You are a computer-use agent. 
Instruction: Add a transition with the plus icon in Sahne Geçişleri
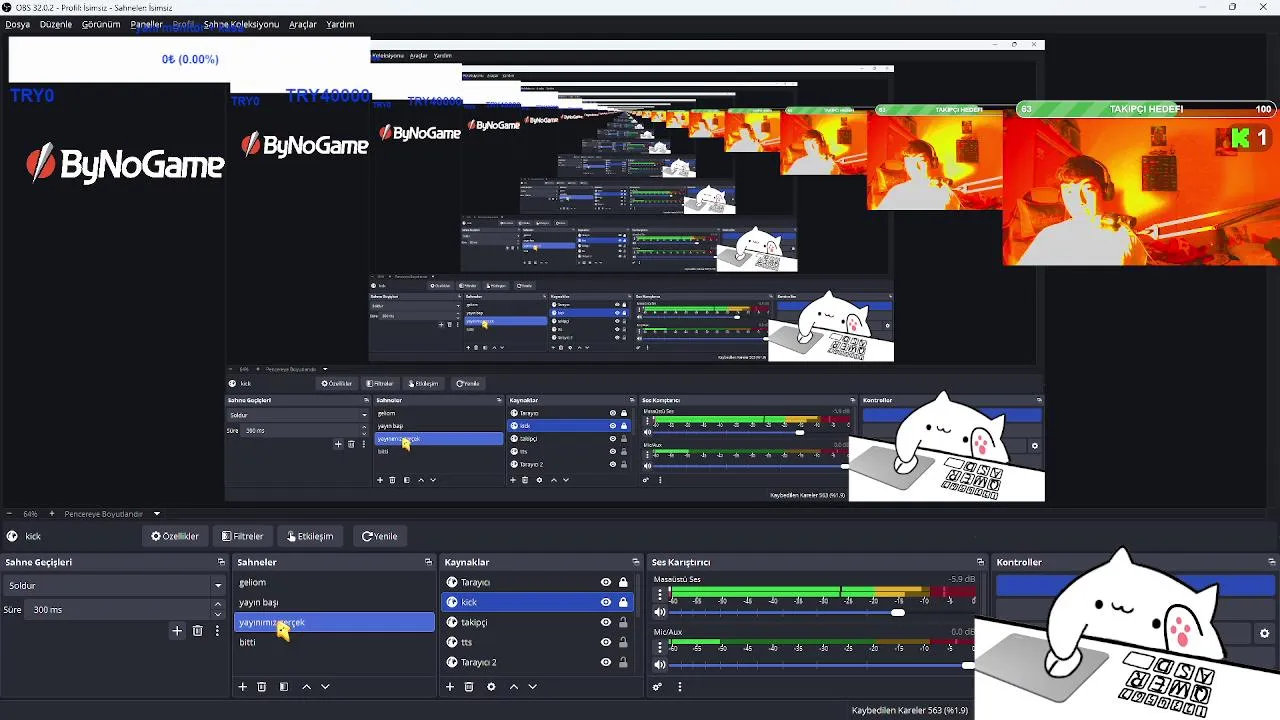point(177,631)
